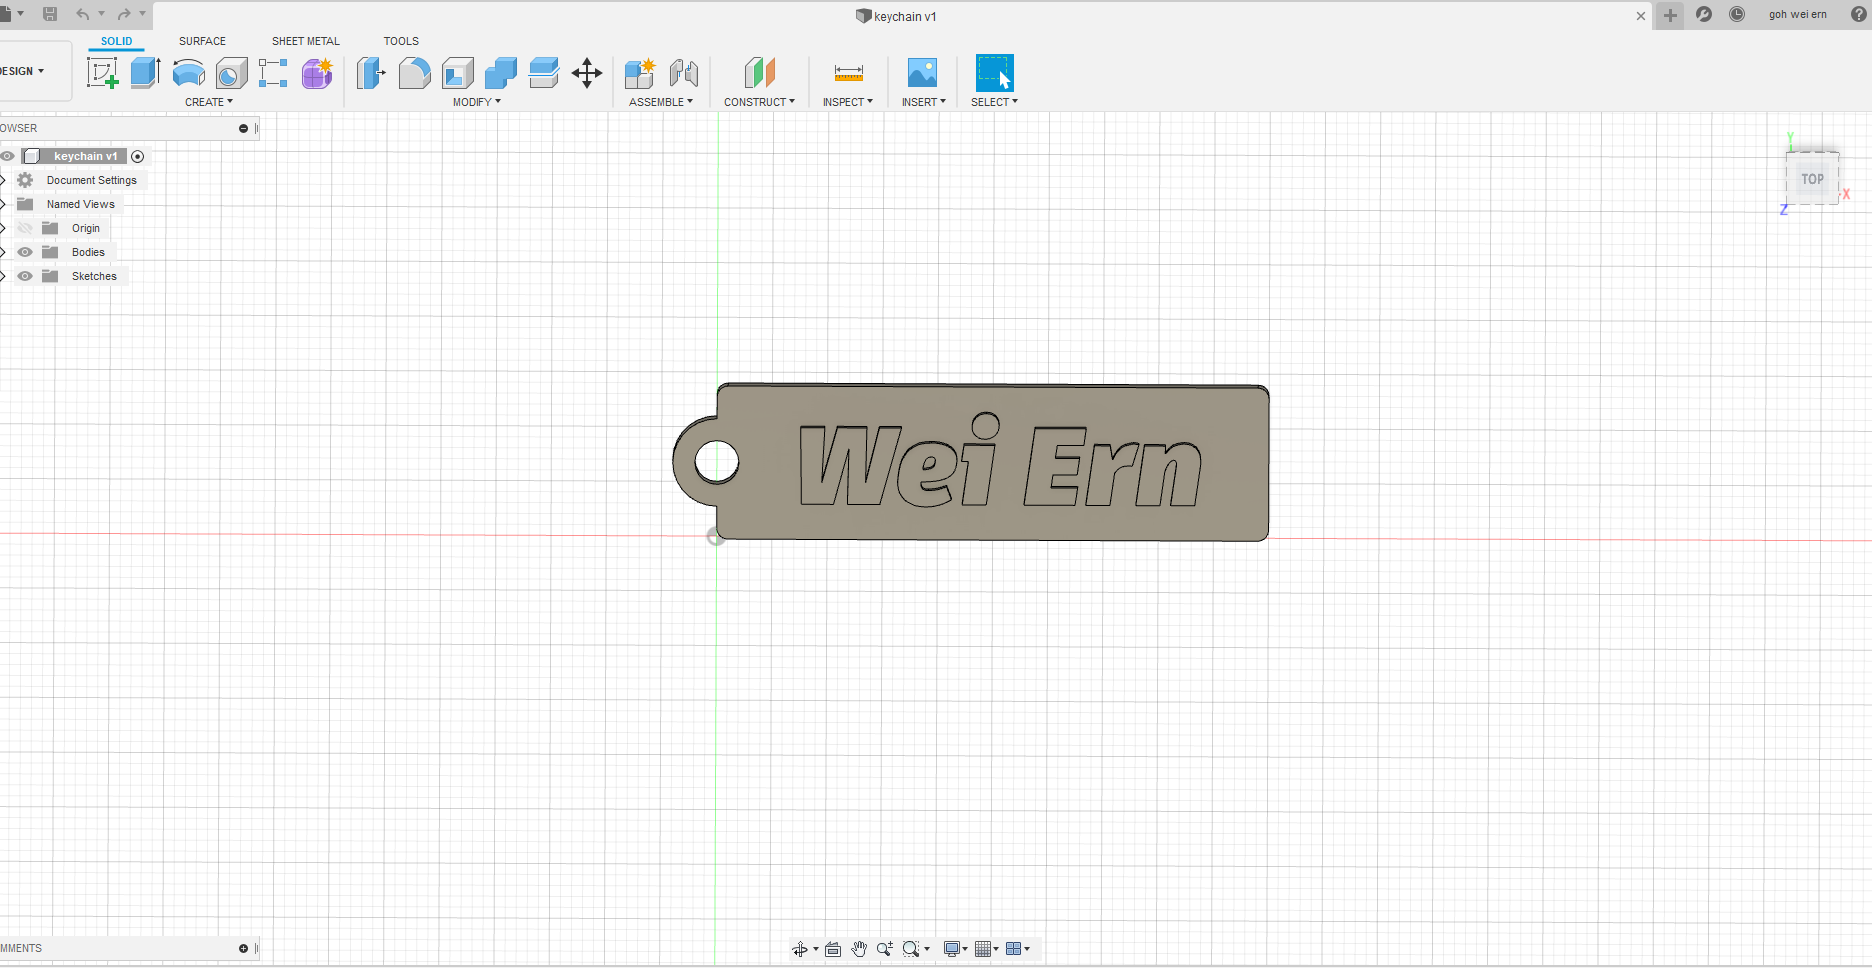Select the keychain v1 document tab

pos(897,16)
